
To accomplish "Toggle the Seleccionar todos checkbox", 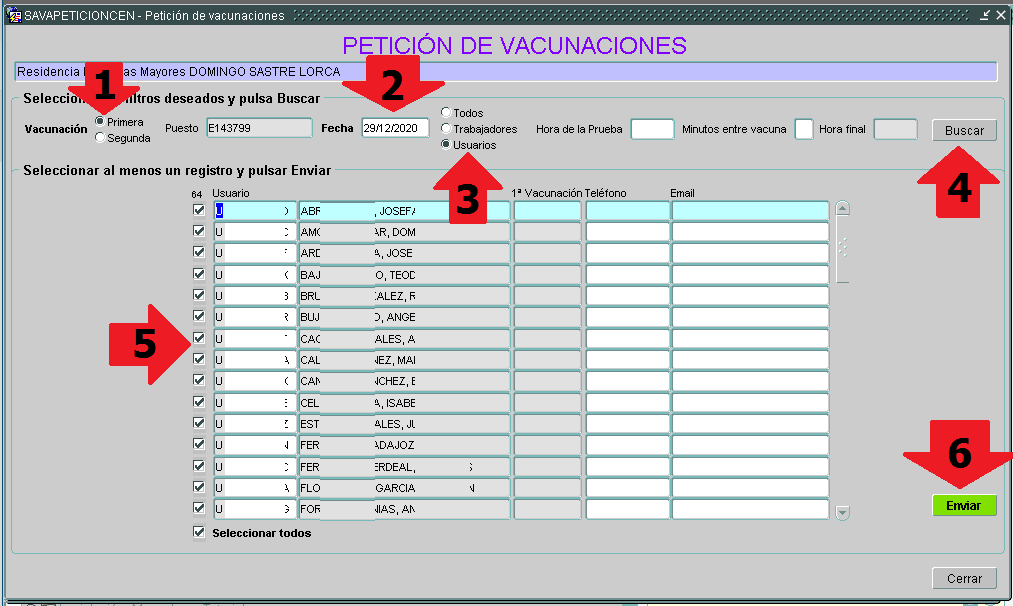I will [x=199, y=533].
